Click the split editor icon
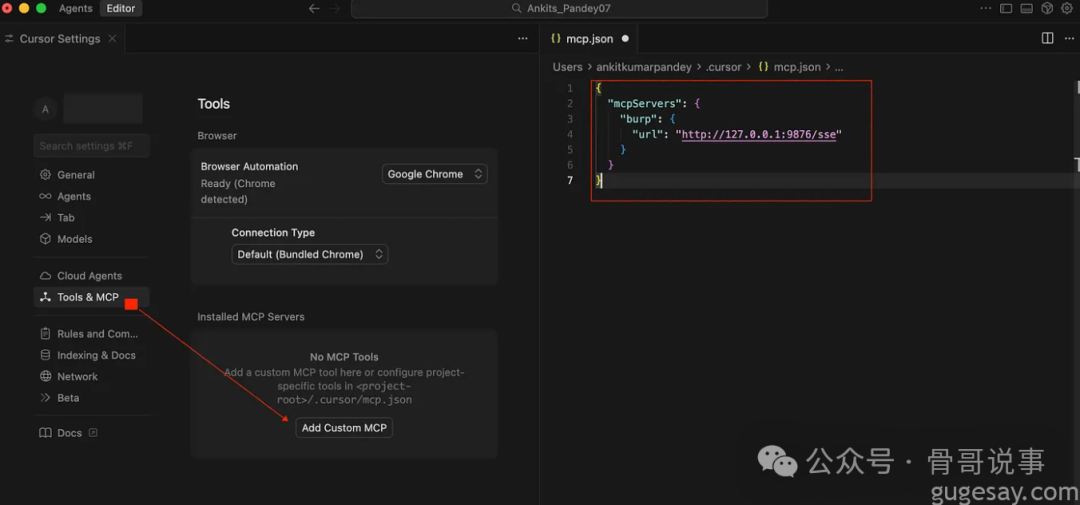1080x505 pixels. [x=1047, y=38]
